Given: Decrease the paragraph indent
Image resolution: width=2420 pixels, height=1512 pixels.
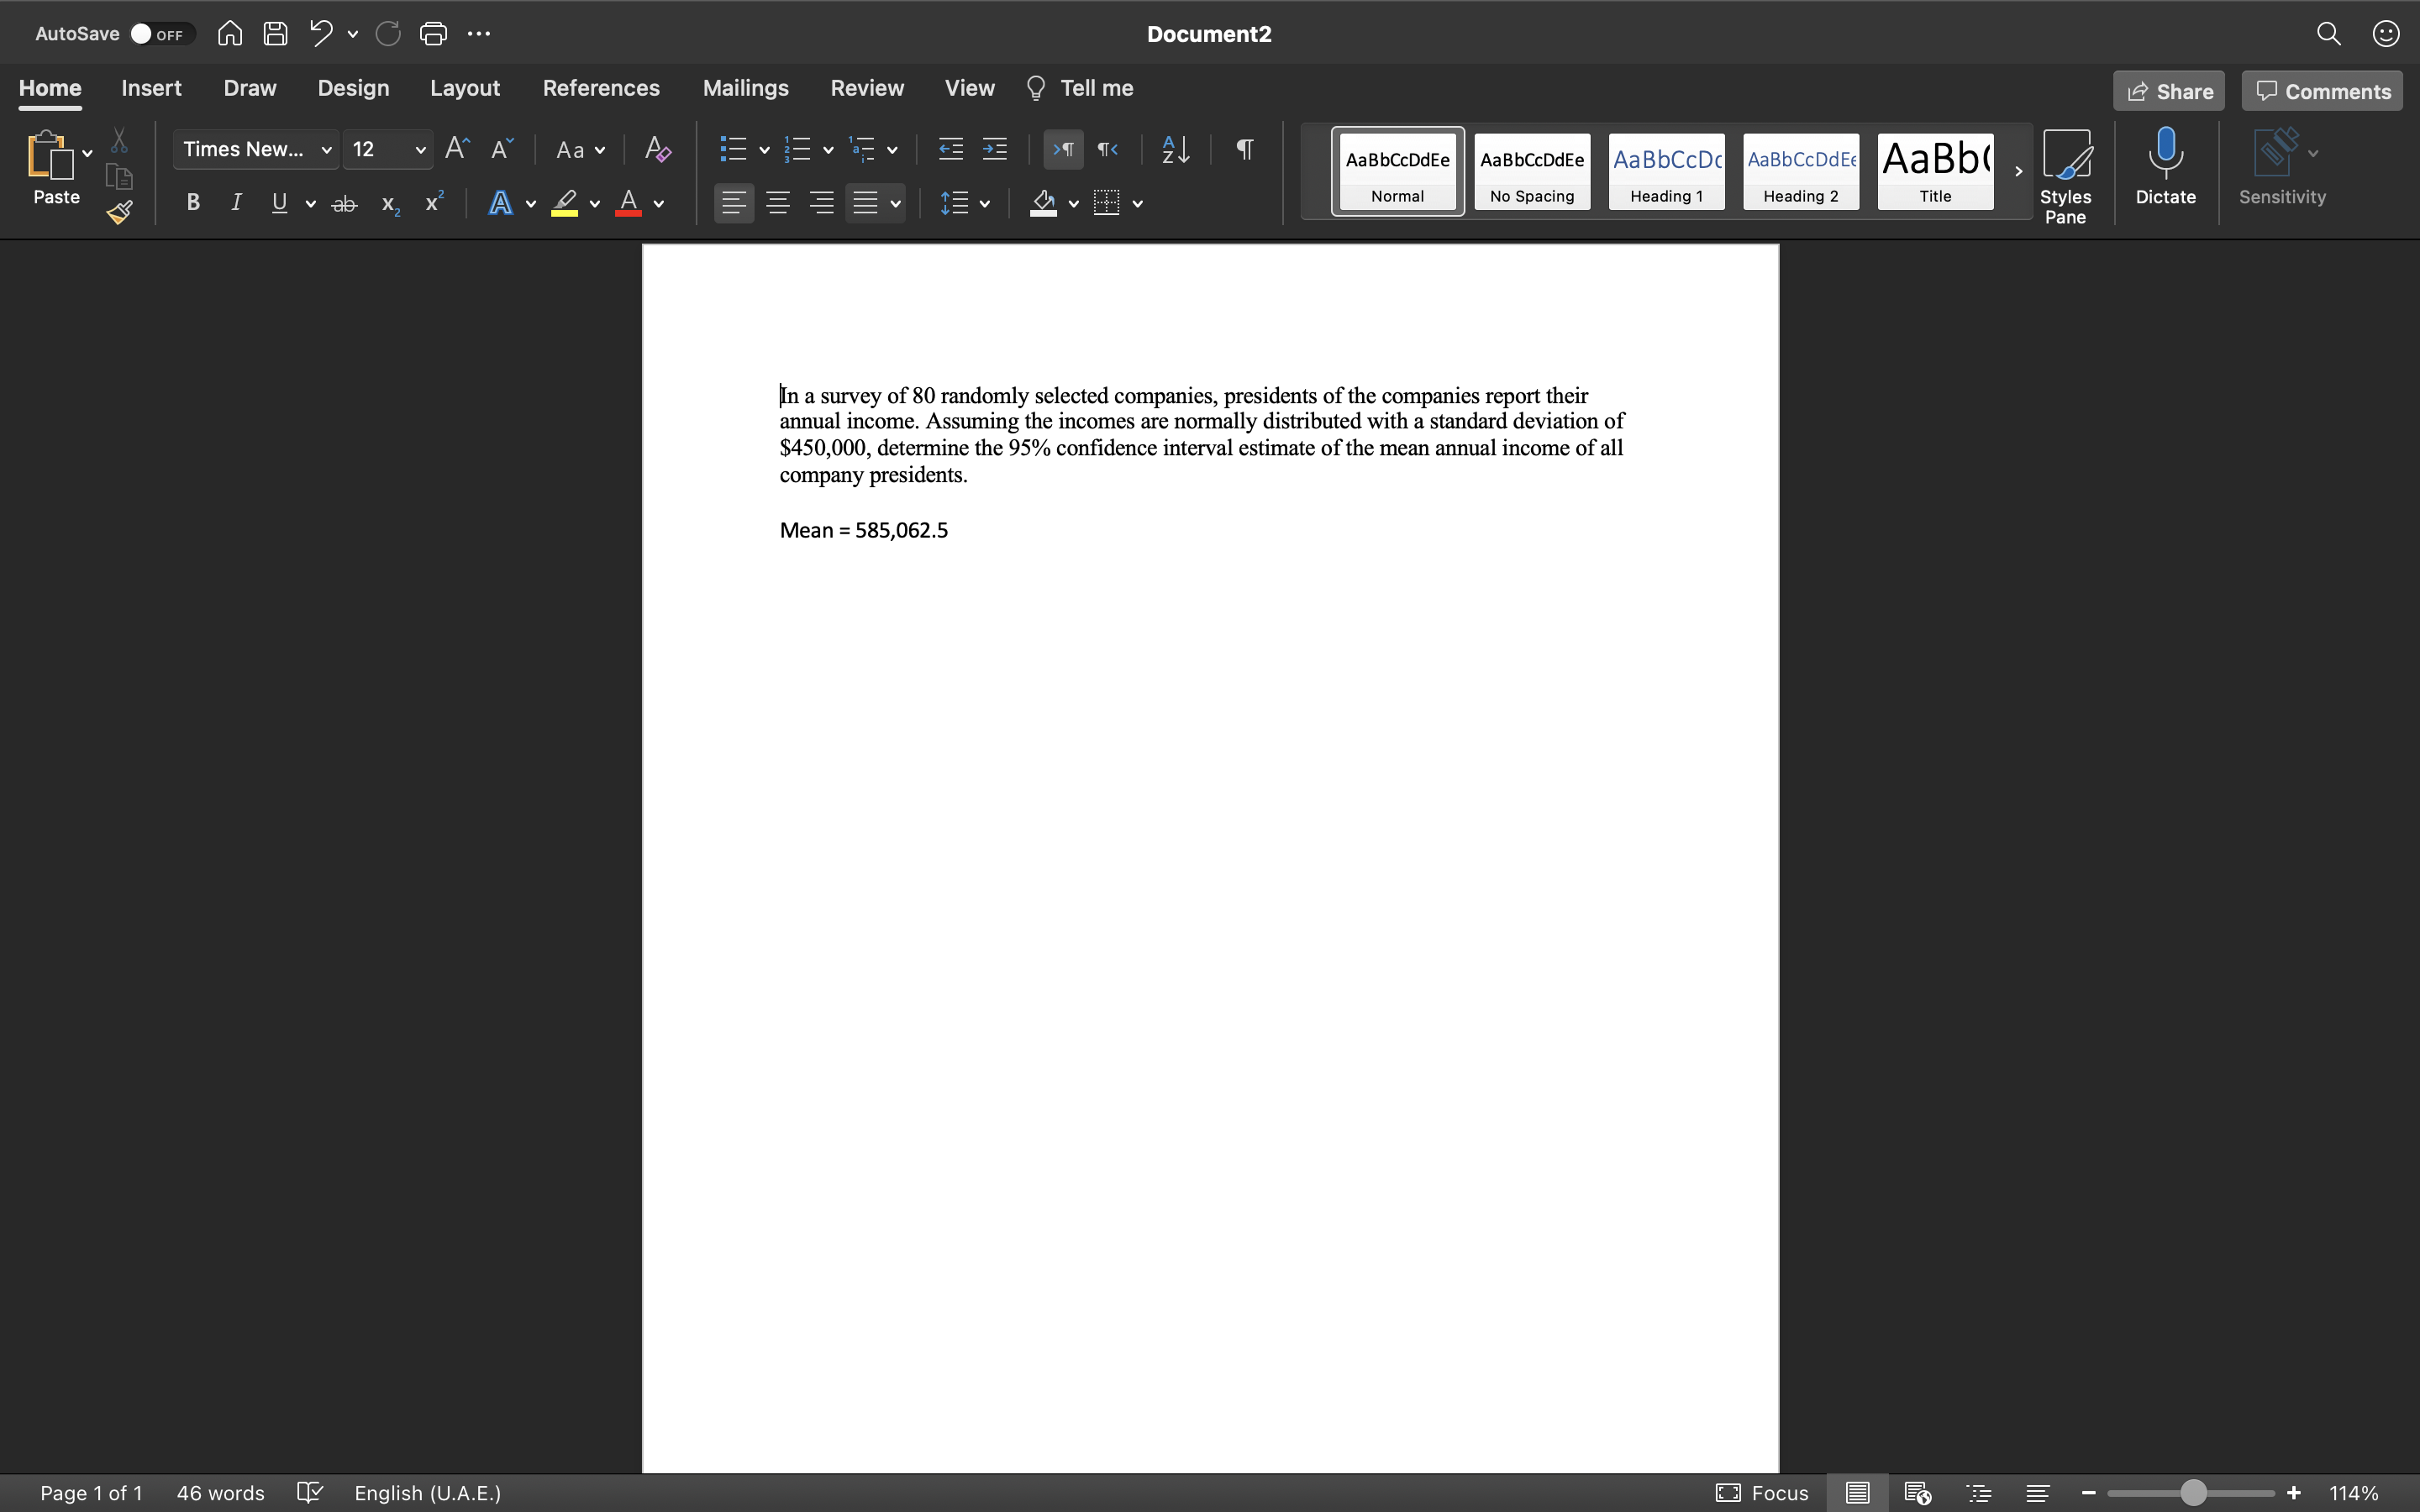Looking at the screenshot, I should tap(950, 149).
